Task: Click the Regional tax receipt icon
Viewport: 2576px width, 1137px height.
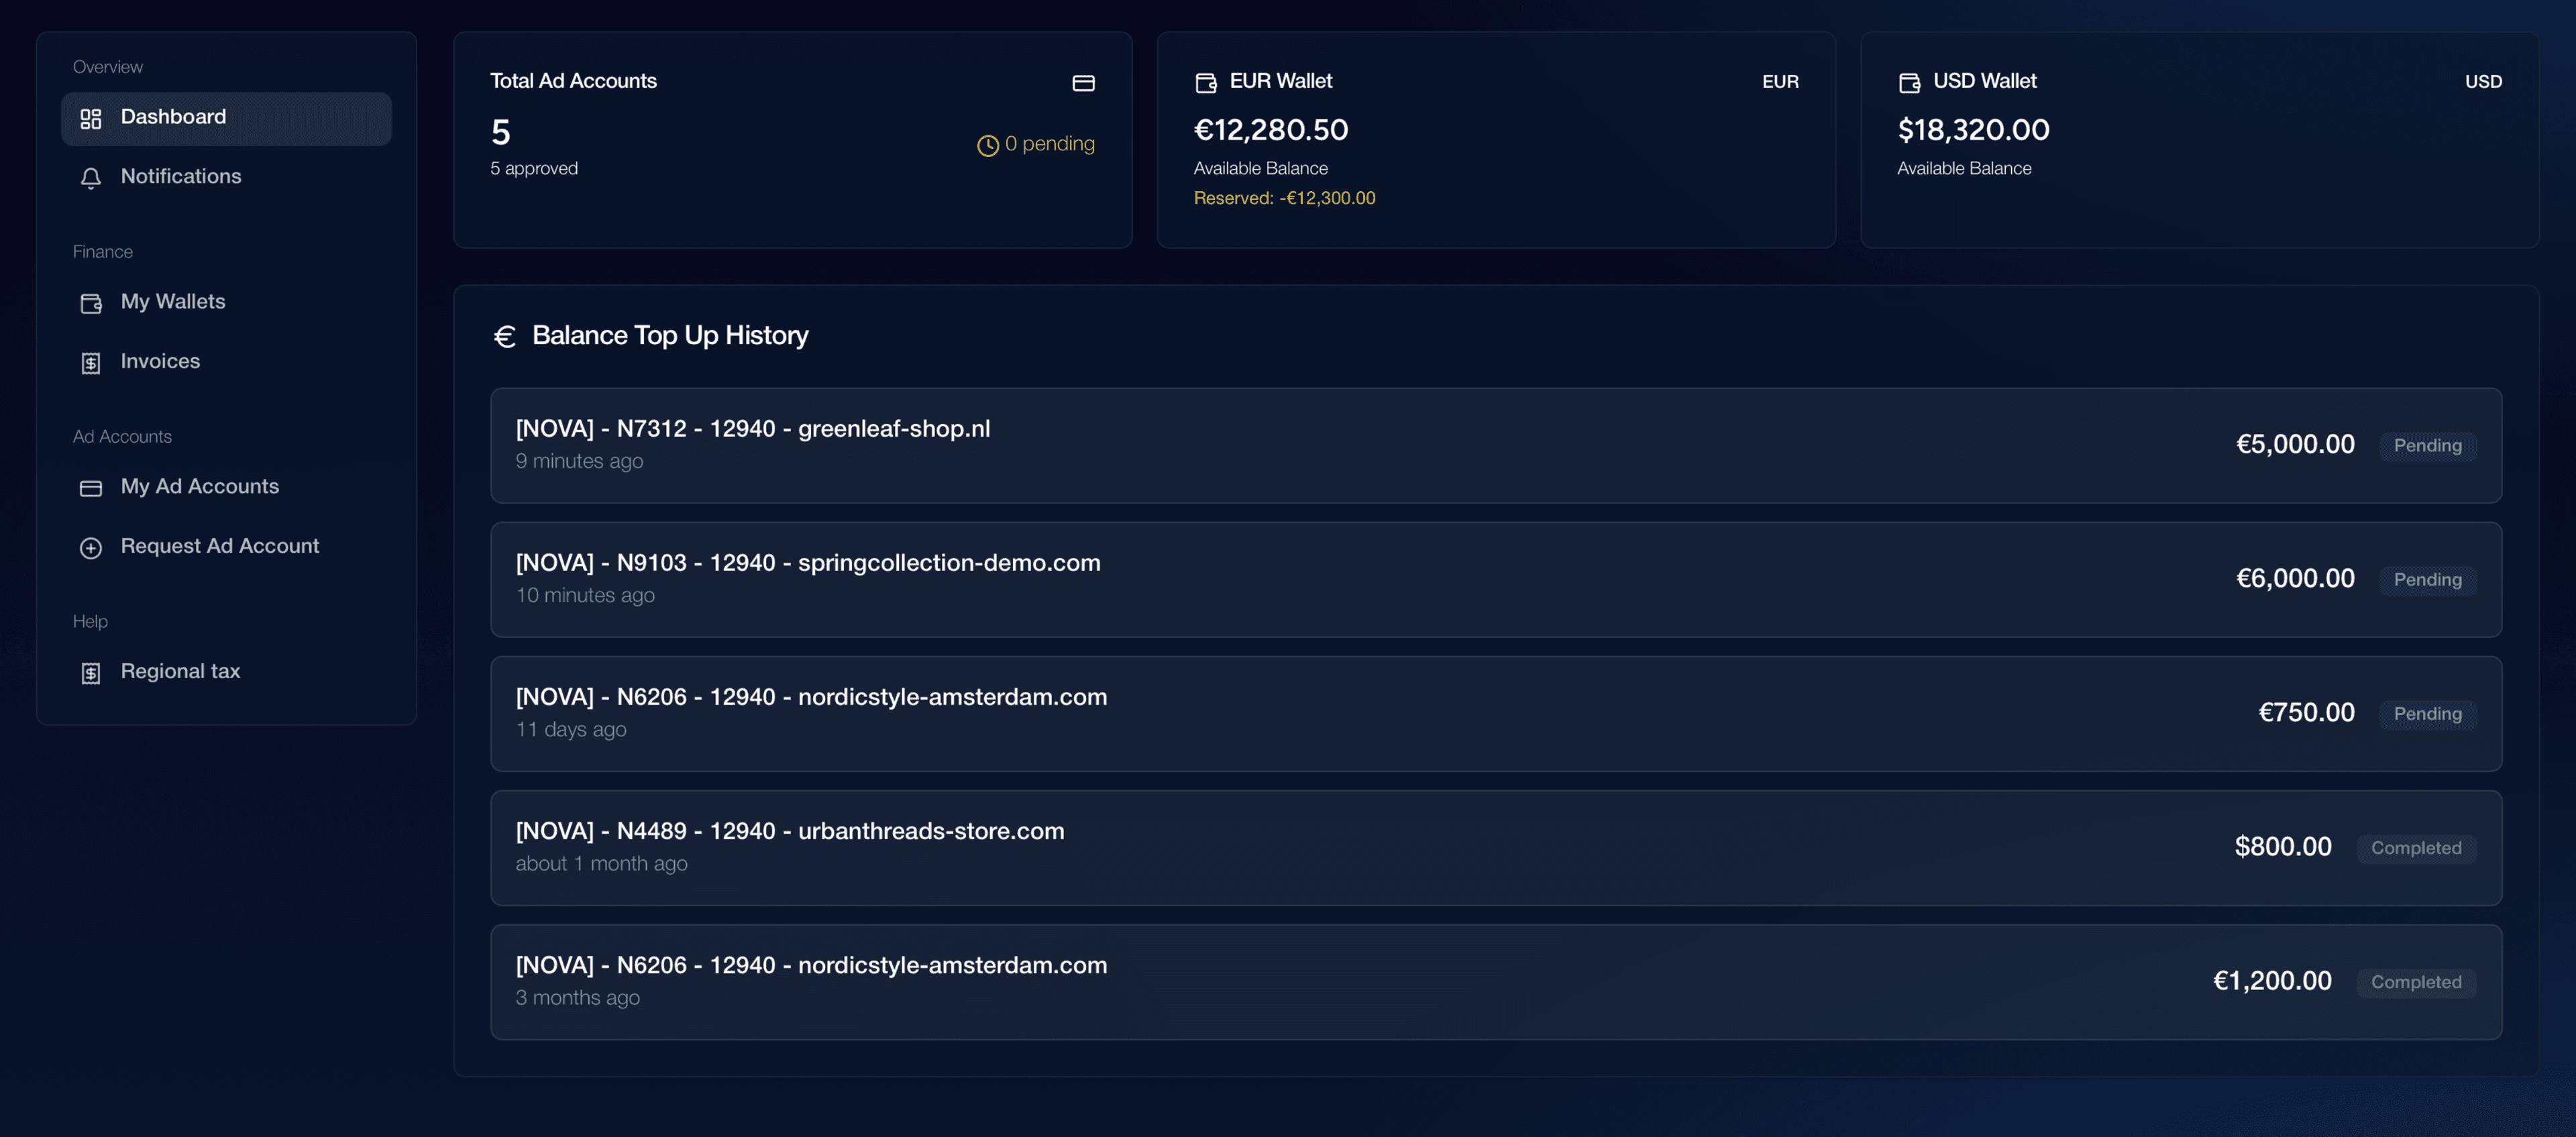Action: [91, 673]
